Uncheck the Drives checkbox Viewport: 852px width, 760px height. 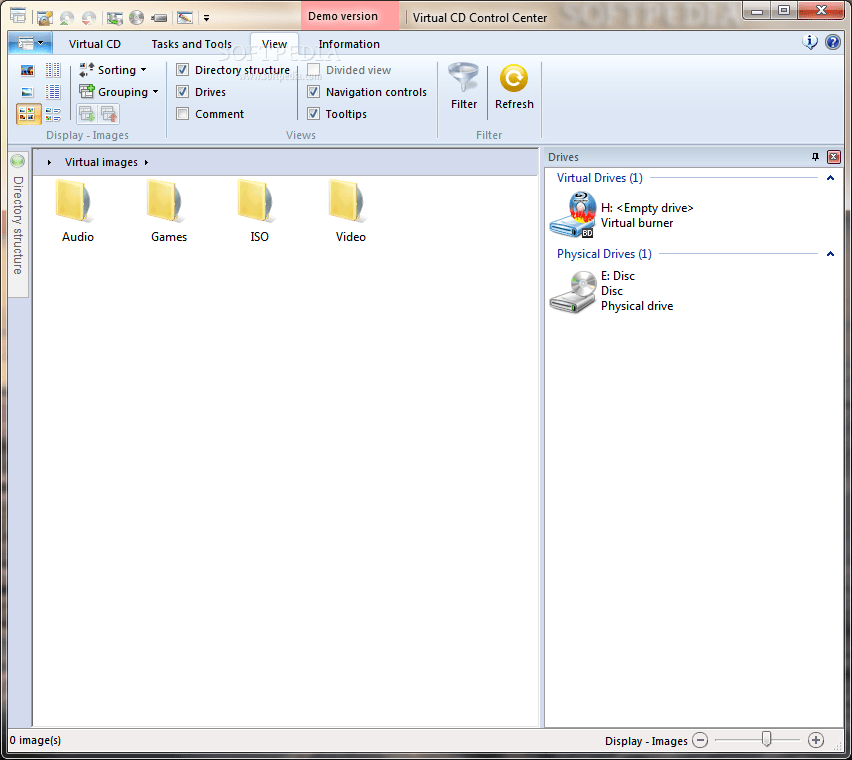(182, 91)
